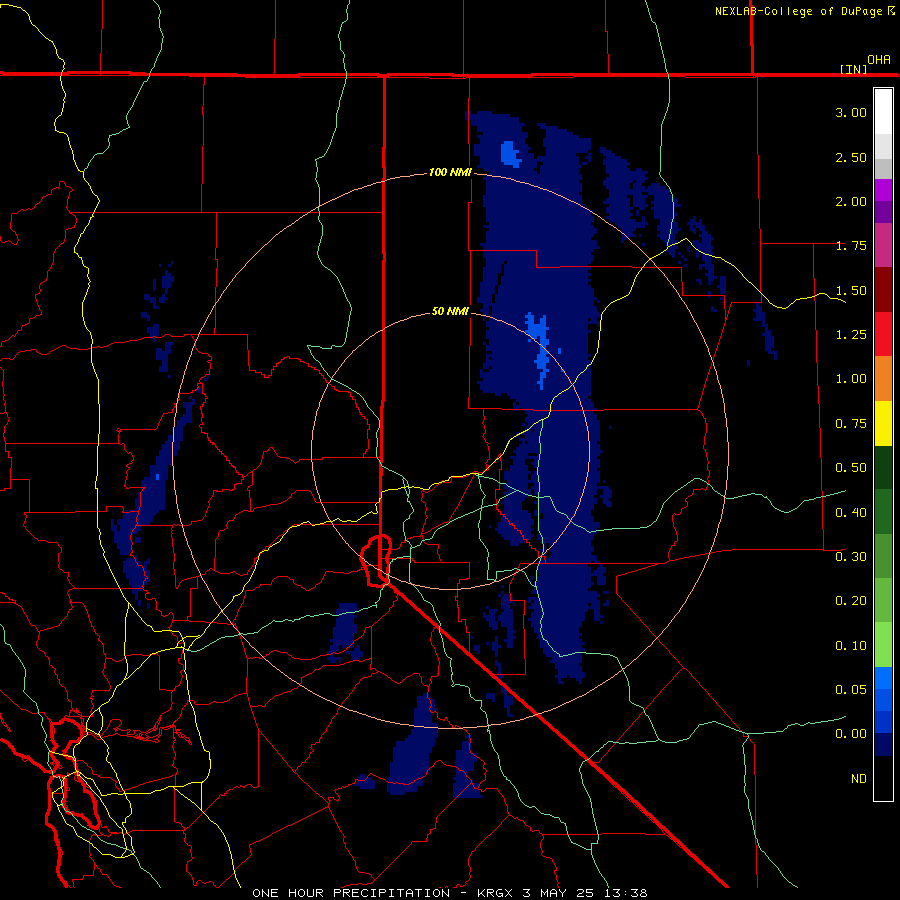Click the 1.75 legend value
This screenshot has height=900, width=900.
(x=851, y=246)
